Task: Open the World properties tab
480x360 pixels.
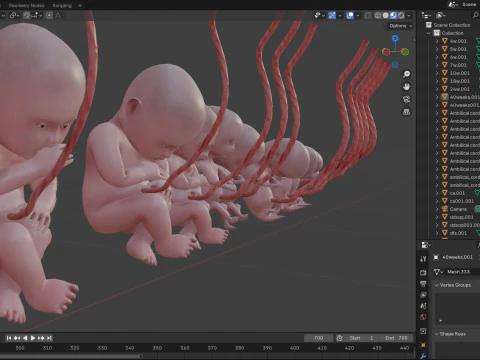Action: coord(423,317)
